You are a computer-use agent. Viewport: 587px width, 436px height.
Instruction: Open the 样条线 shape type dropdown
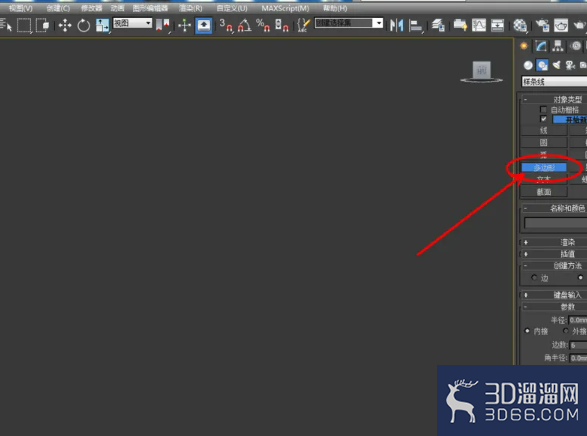pos(554,82)
